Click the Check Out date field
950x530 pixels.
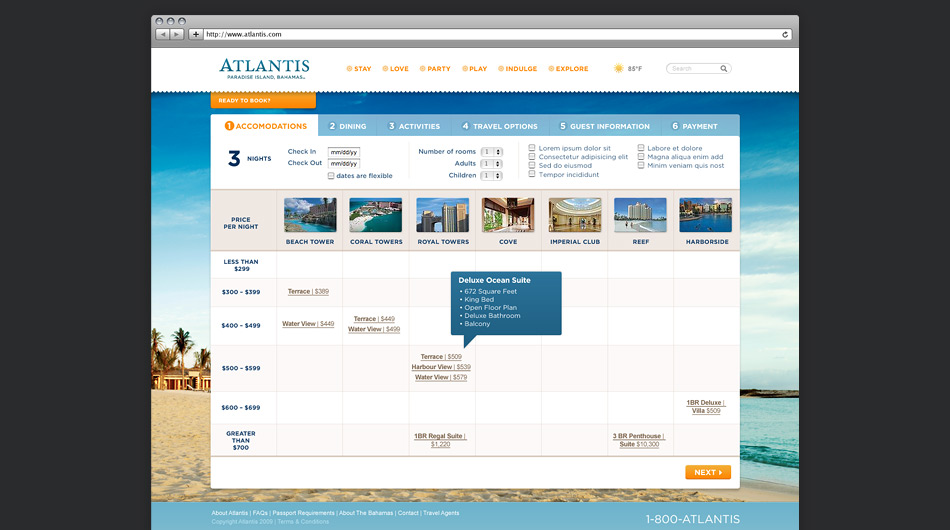coord(344,164)
